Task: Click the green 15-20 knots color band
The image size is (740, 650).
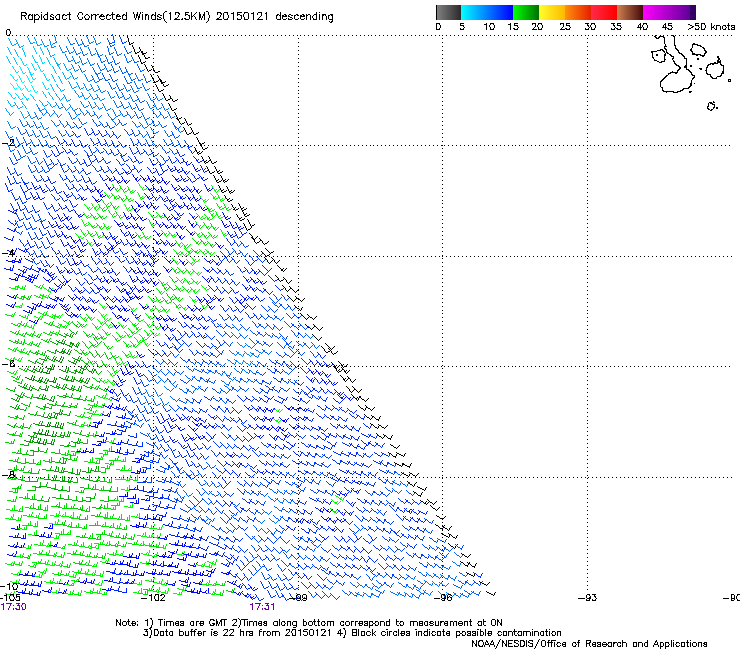Action: (526, 12)
